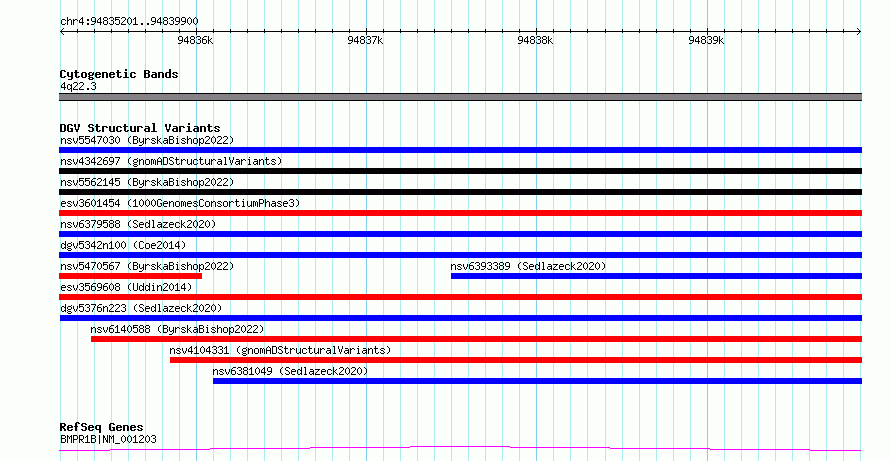Screen dimensions: 890x461
Task: Select the nsv5547030 (ByrskaBishop2022) label
Action: point(147,140)
